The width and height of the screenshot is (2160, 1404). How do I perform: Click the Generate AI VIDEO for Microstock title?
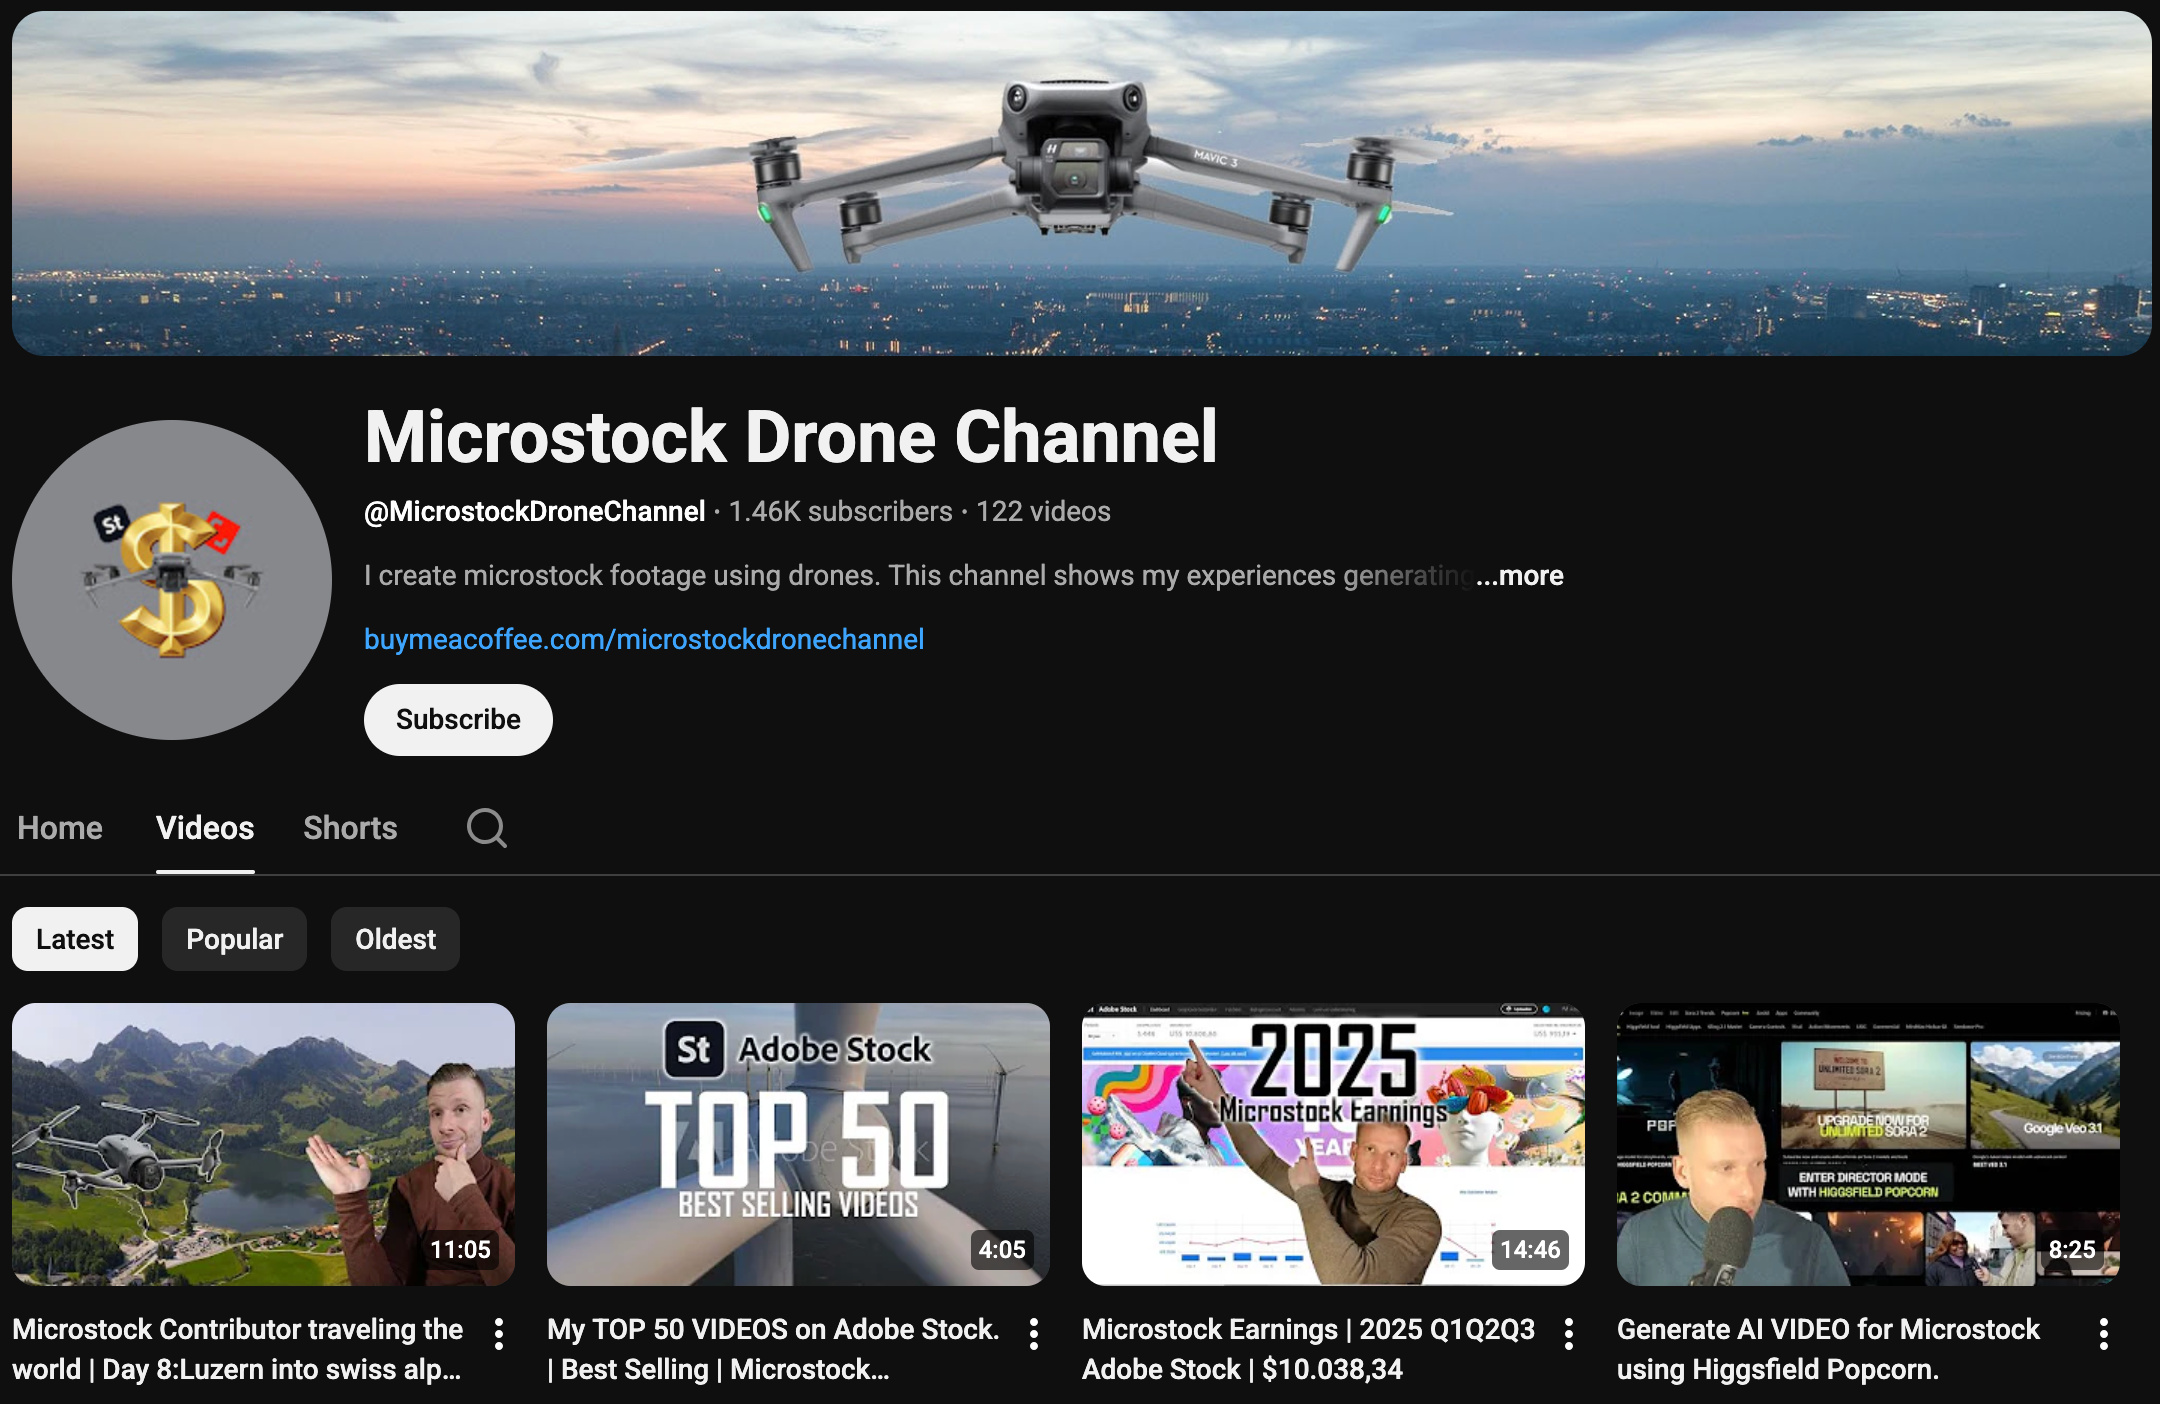[x=1828, y=1348]
